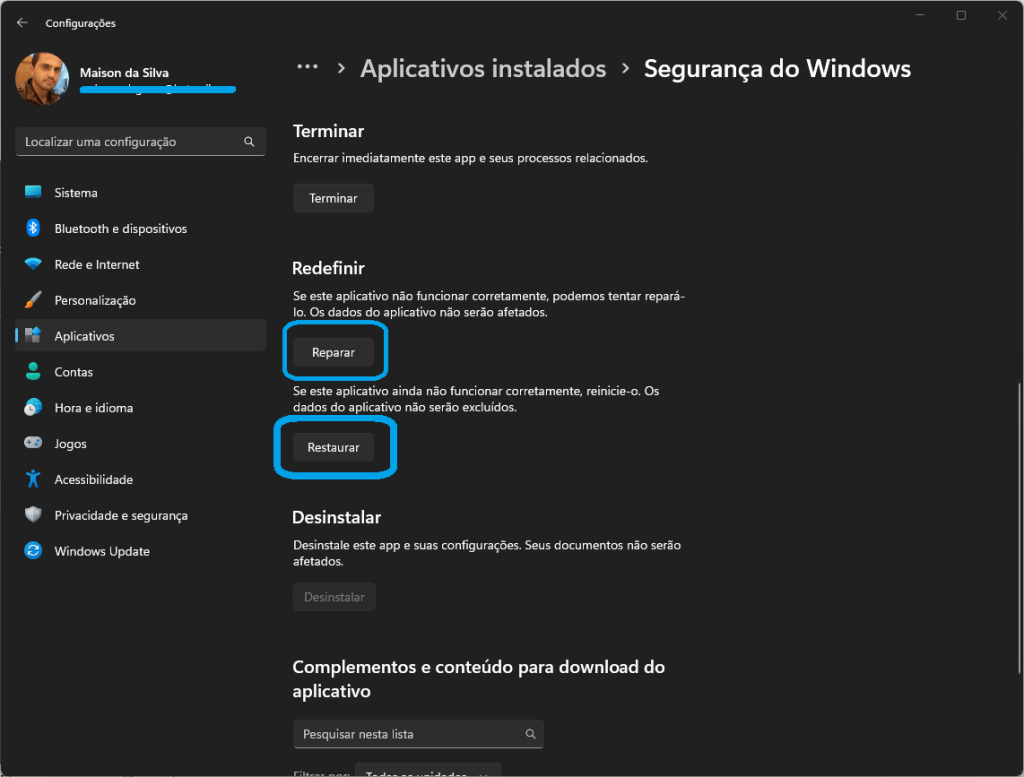
Task: Click the Contas person icon
Action: [33, 372]
